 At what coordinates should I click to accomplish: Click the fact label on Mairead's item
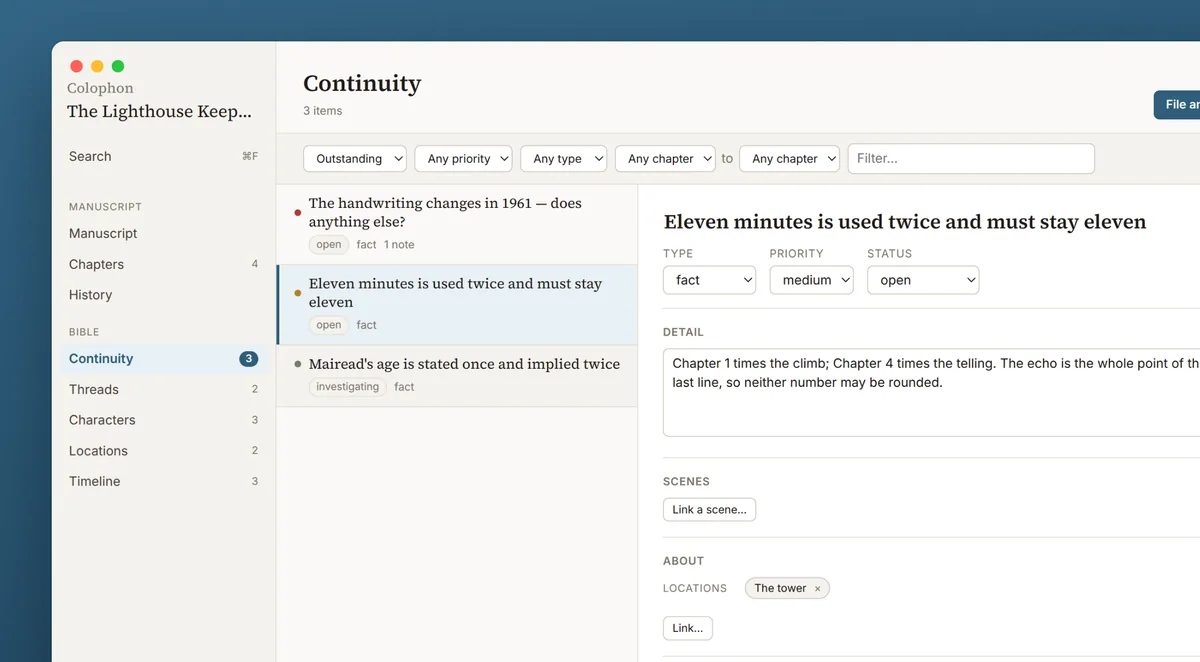click(404, 387)
